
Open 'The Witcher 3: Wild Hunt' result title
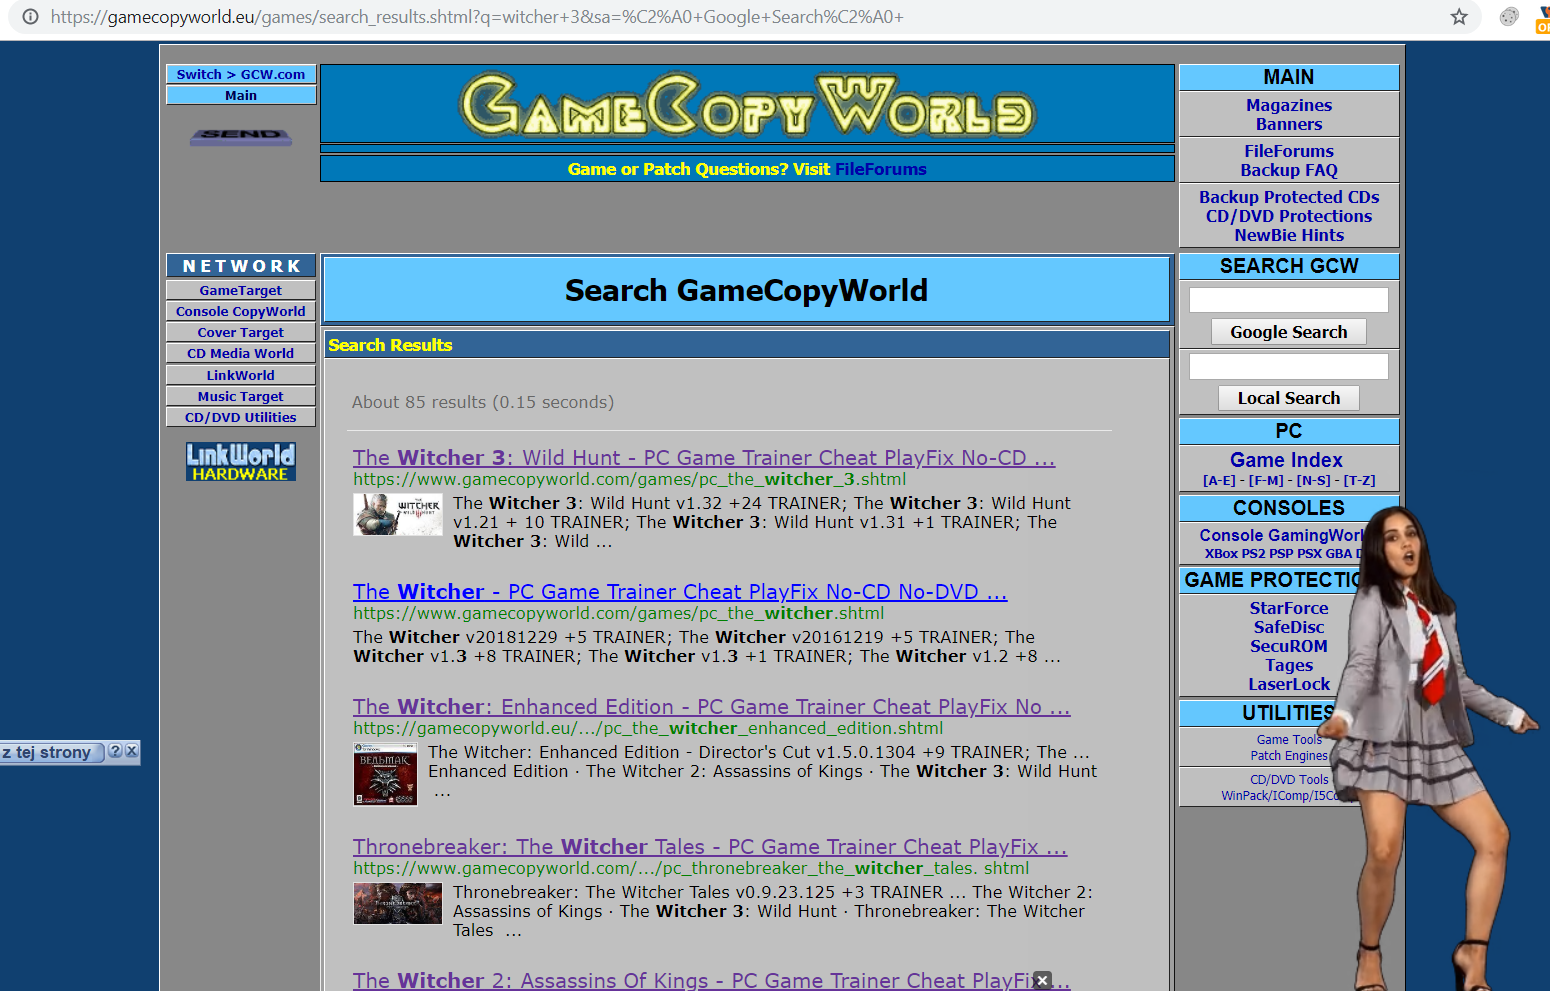point(704,458)
